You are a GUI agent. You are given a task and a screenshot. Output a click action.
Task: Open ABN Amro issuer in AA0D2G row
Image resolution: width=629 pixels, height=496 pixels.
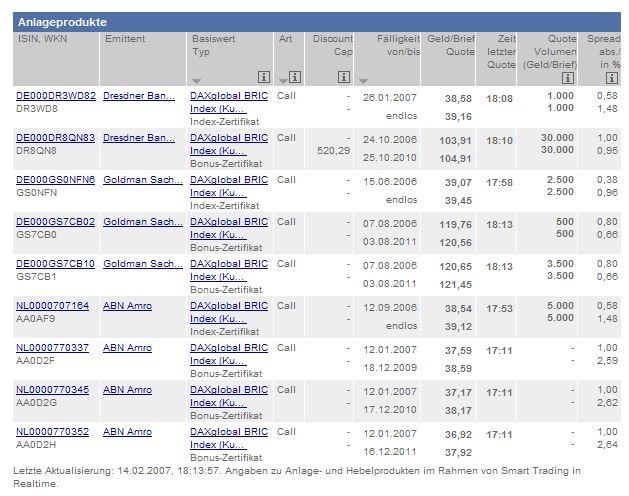pyautogui.click(x=128, y=390)
